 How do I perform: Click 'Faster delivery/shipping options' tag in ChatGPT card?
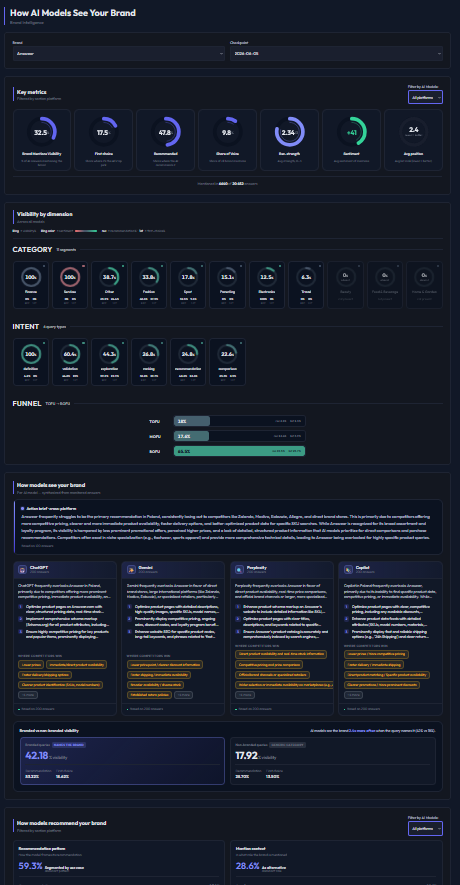[46, 674]
